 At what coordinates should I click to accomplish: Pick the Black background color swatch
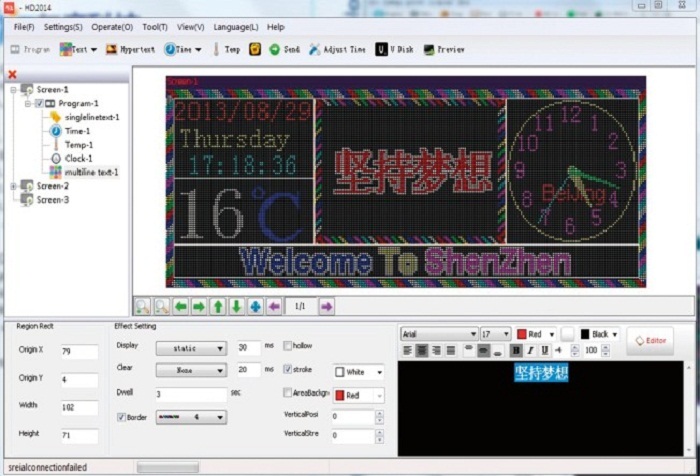click(585, 334)
